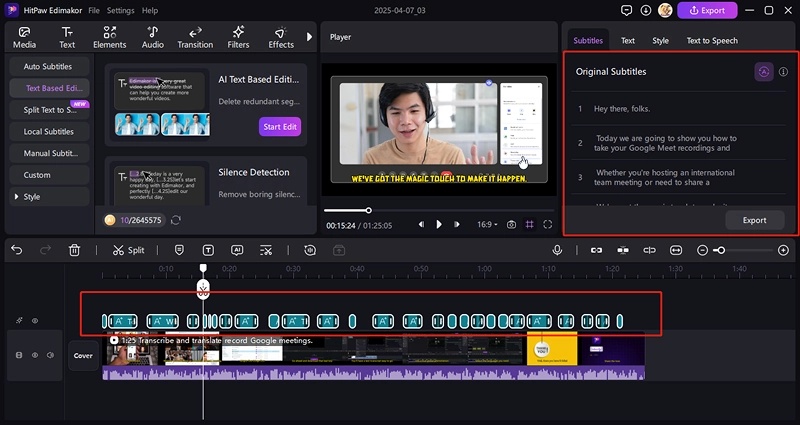
Task: Toggle timeline snapping icon
Action: 623,250
